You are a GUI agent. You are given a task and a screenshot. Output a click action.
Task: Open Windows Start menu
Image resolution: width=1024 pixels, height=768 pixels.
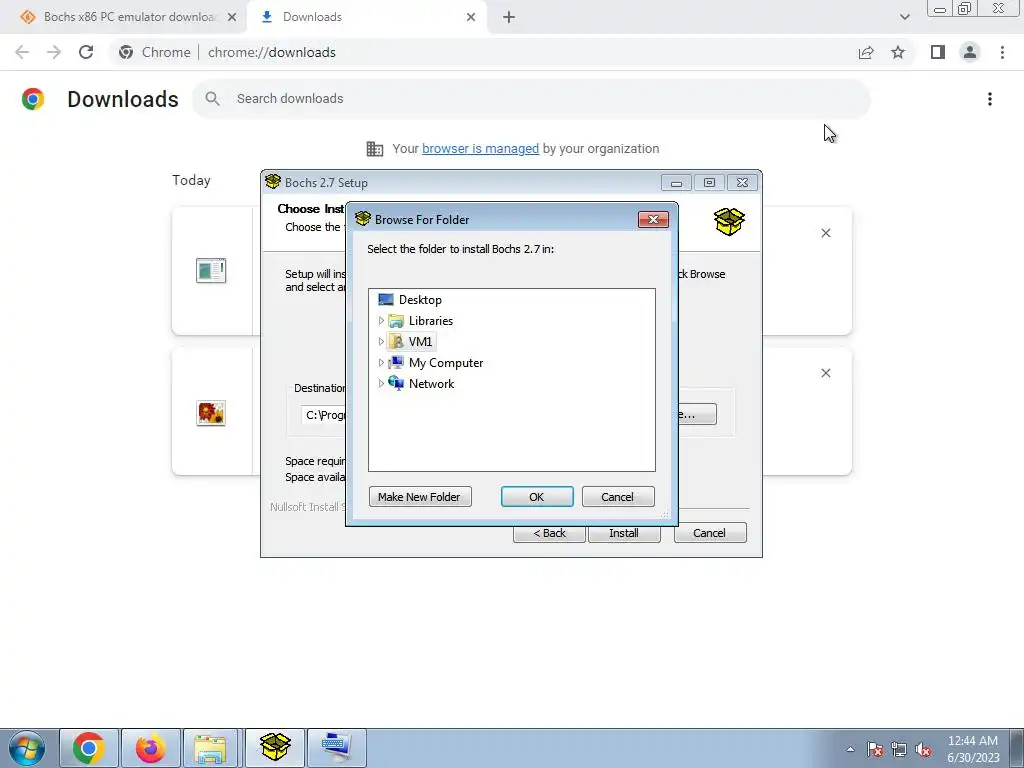pyautogui.click(x=27, y=748)
